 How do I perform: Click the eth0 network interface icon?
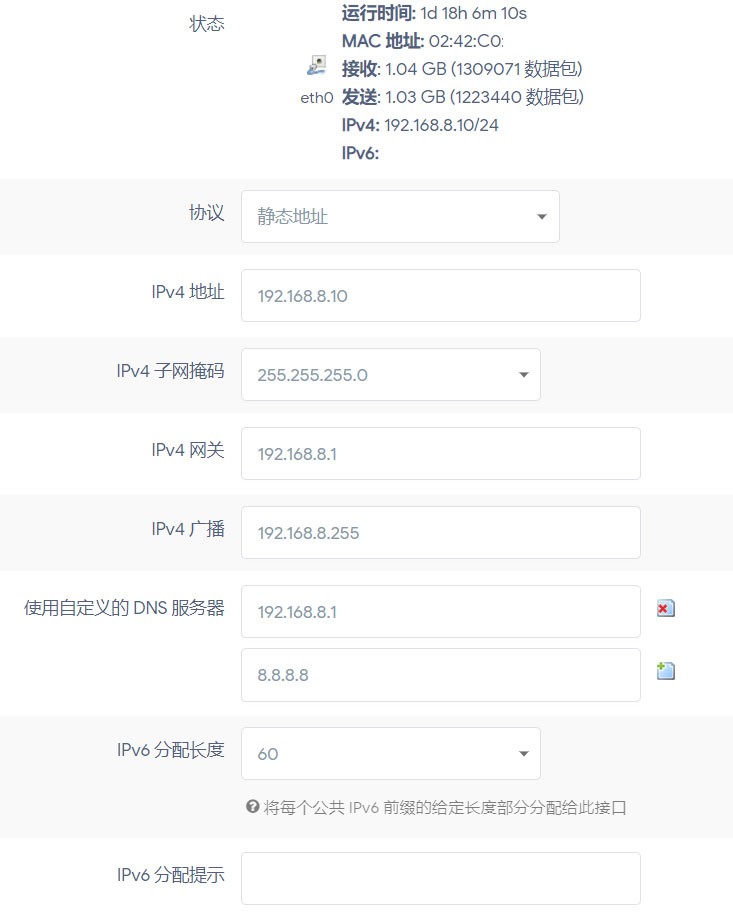coord(316,67)
